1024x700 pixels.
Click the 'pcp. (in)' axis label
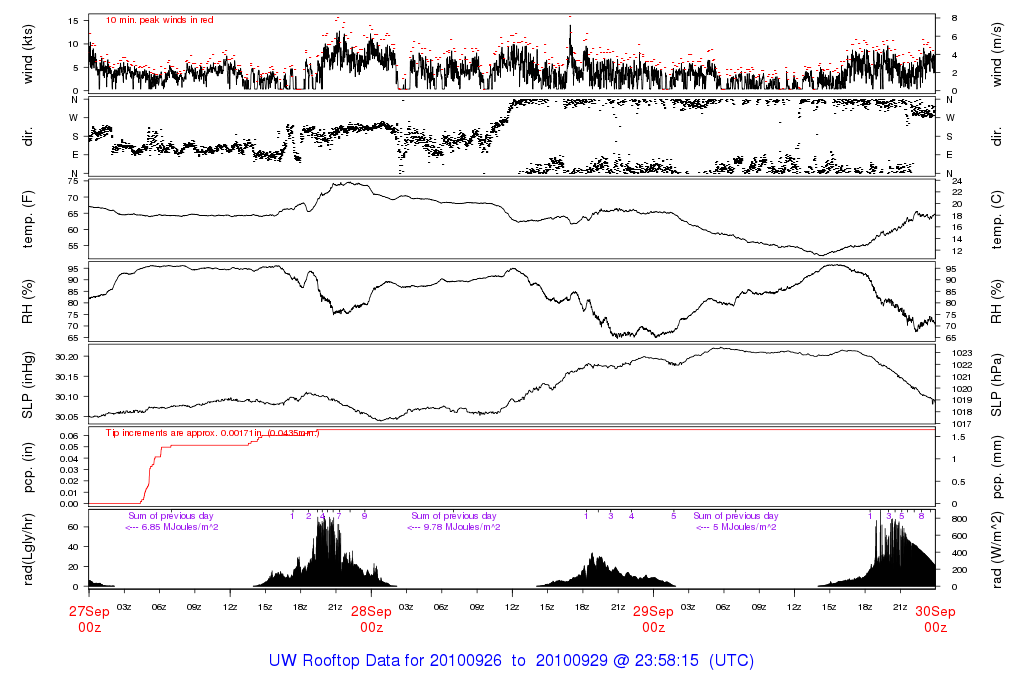27,467
